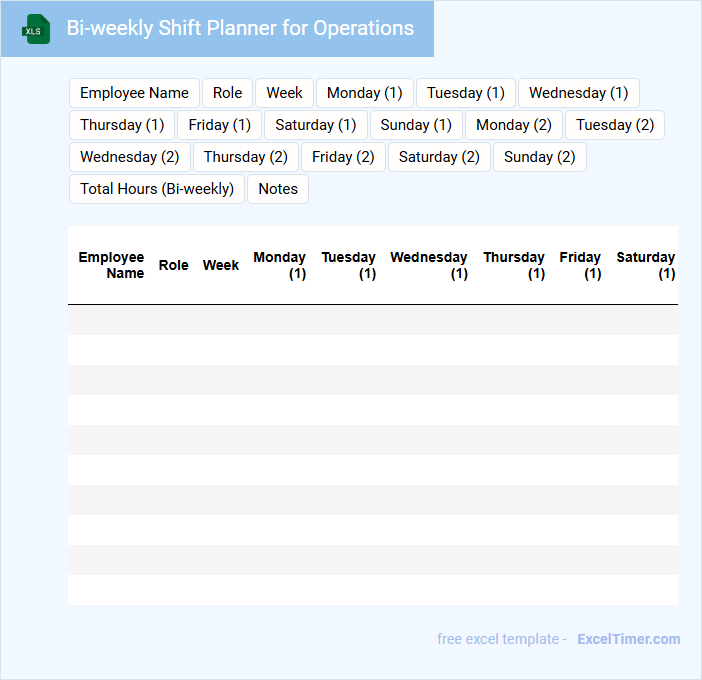Choose the Wednesday (1) tag

(578, 93)
